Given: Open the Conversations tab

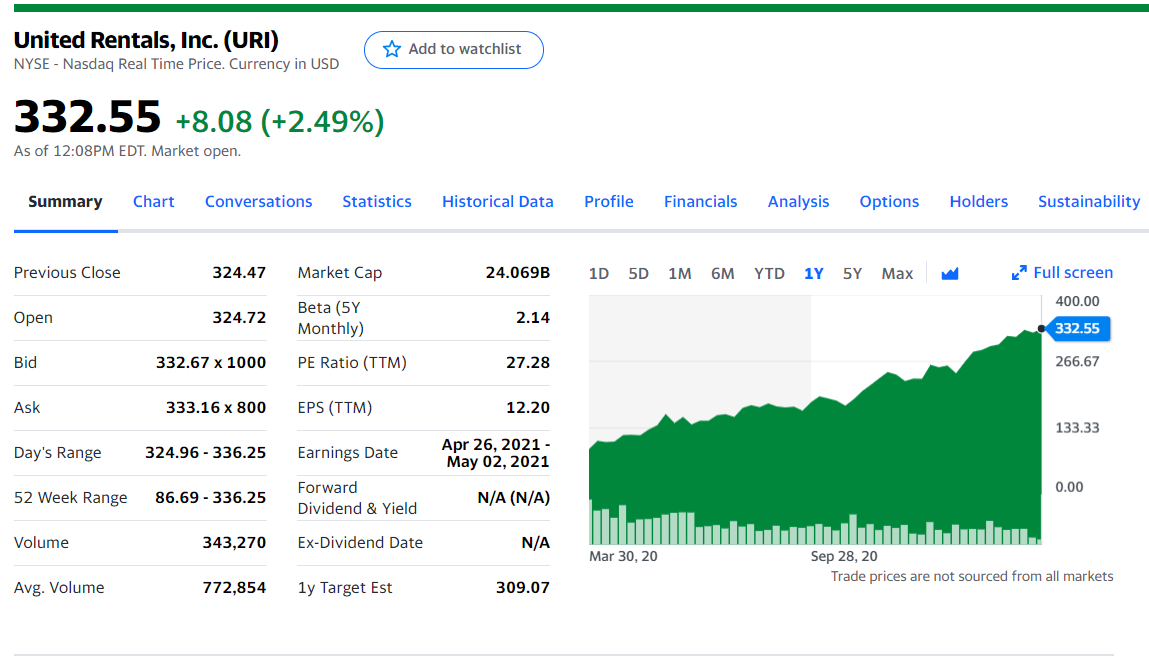Looking at the screenshot, I should click(x=258, y=202).
